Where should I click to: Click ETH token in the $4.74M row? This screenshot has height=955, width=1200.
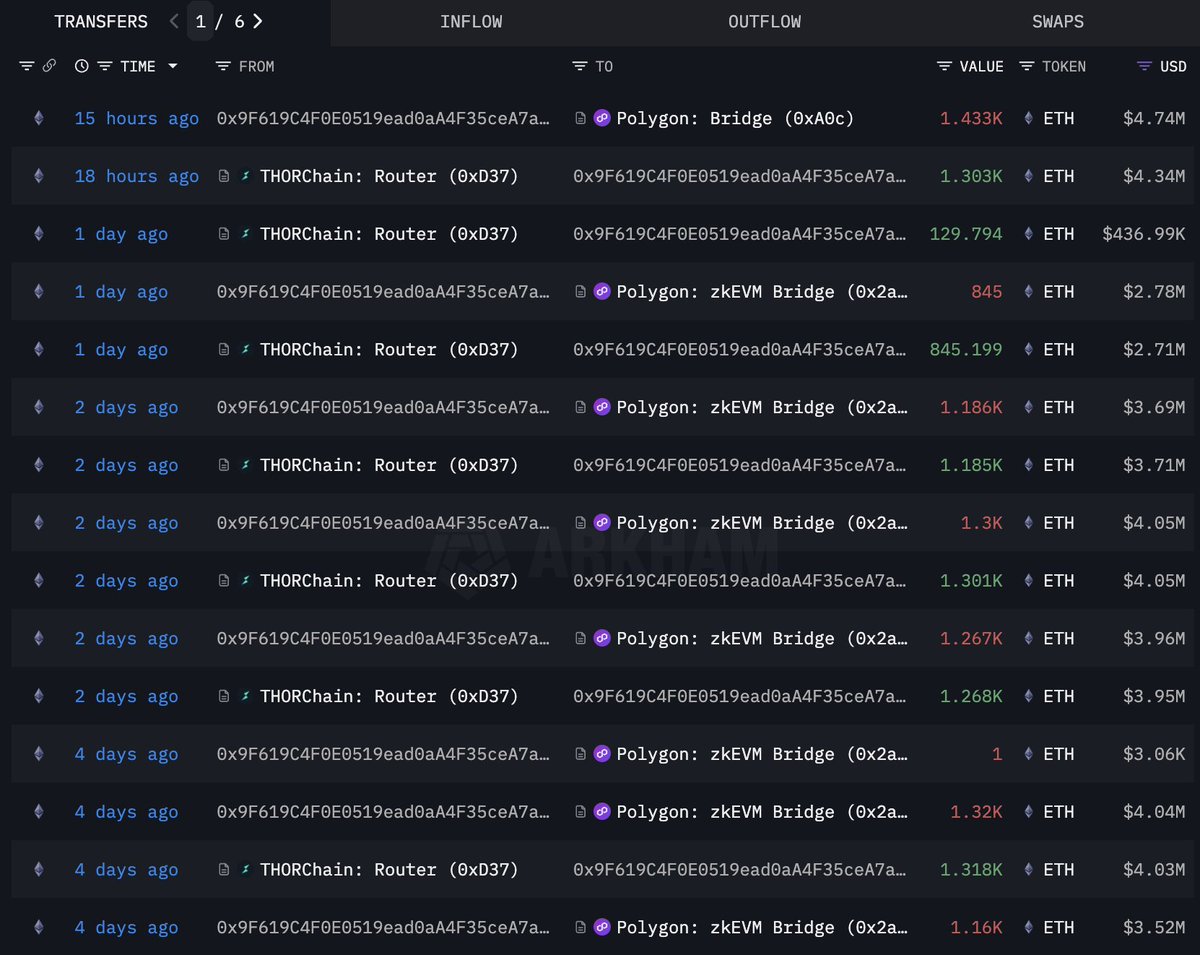click(x=1059, y=118)
